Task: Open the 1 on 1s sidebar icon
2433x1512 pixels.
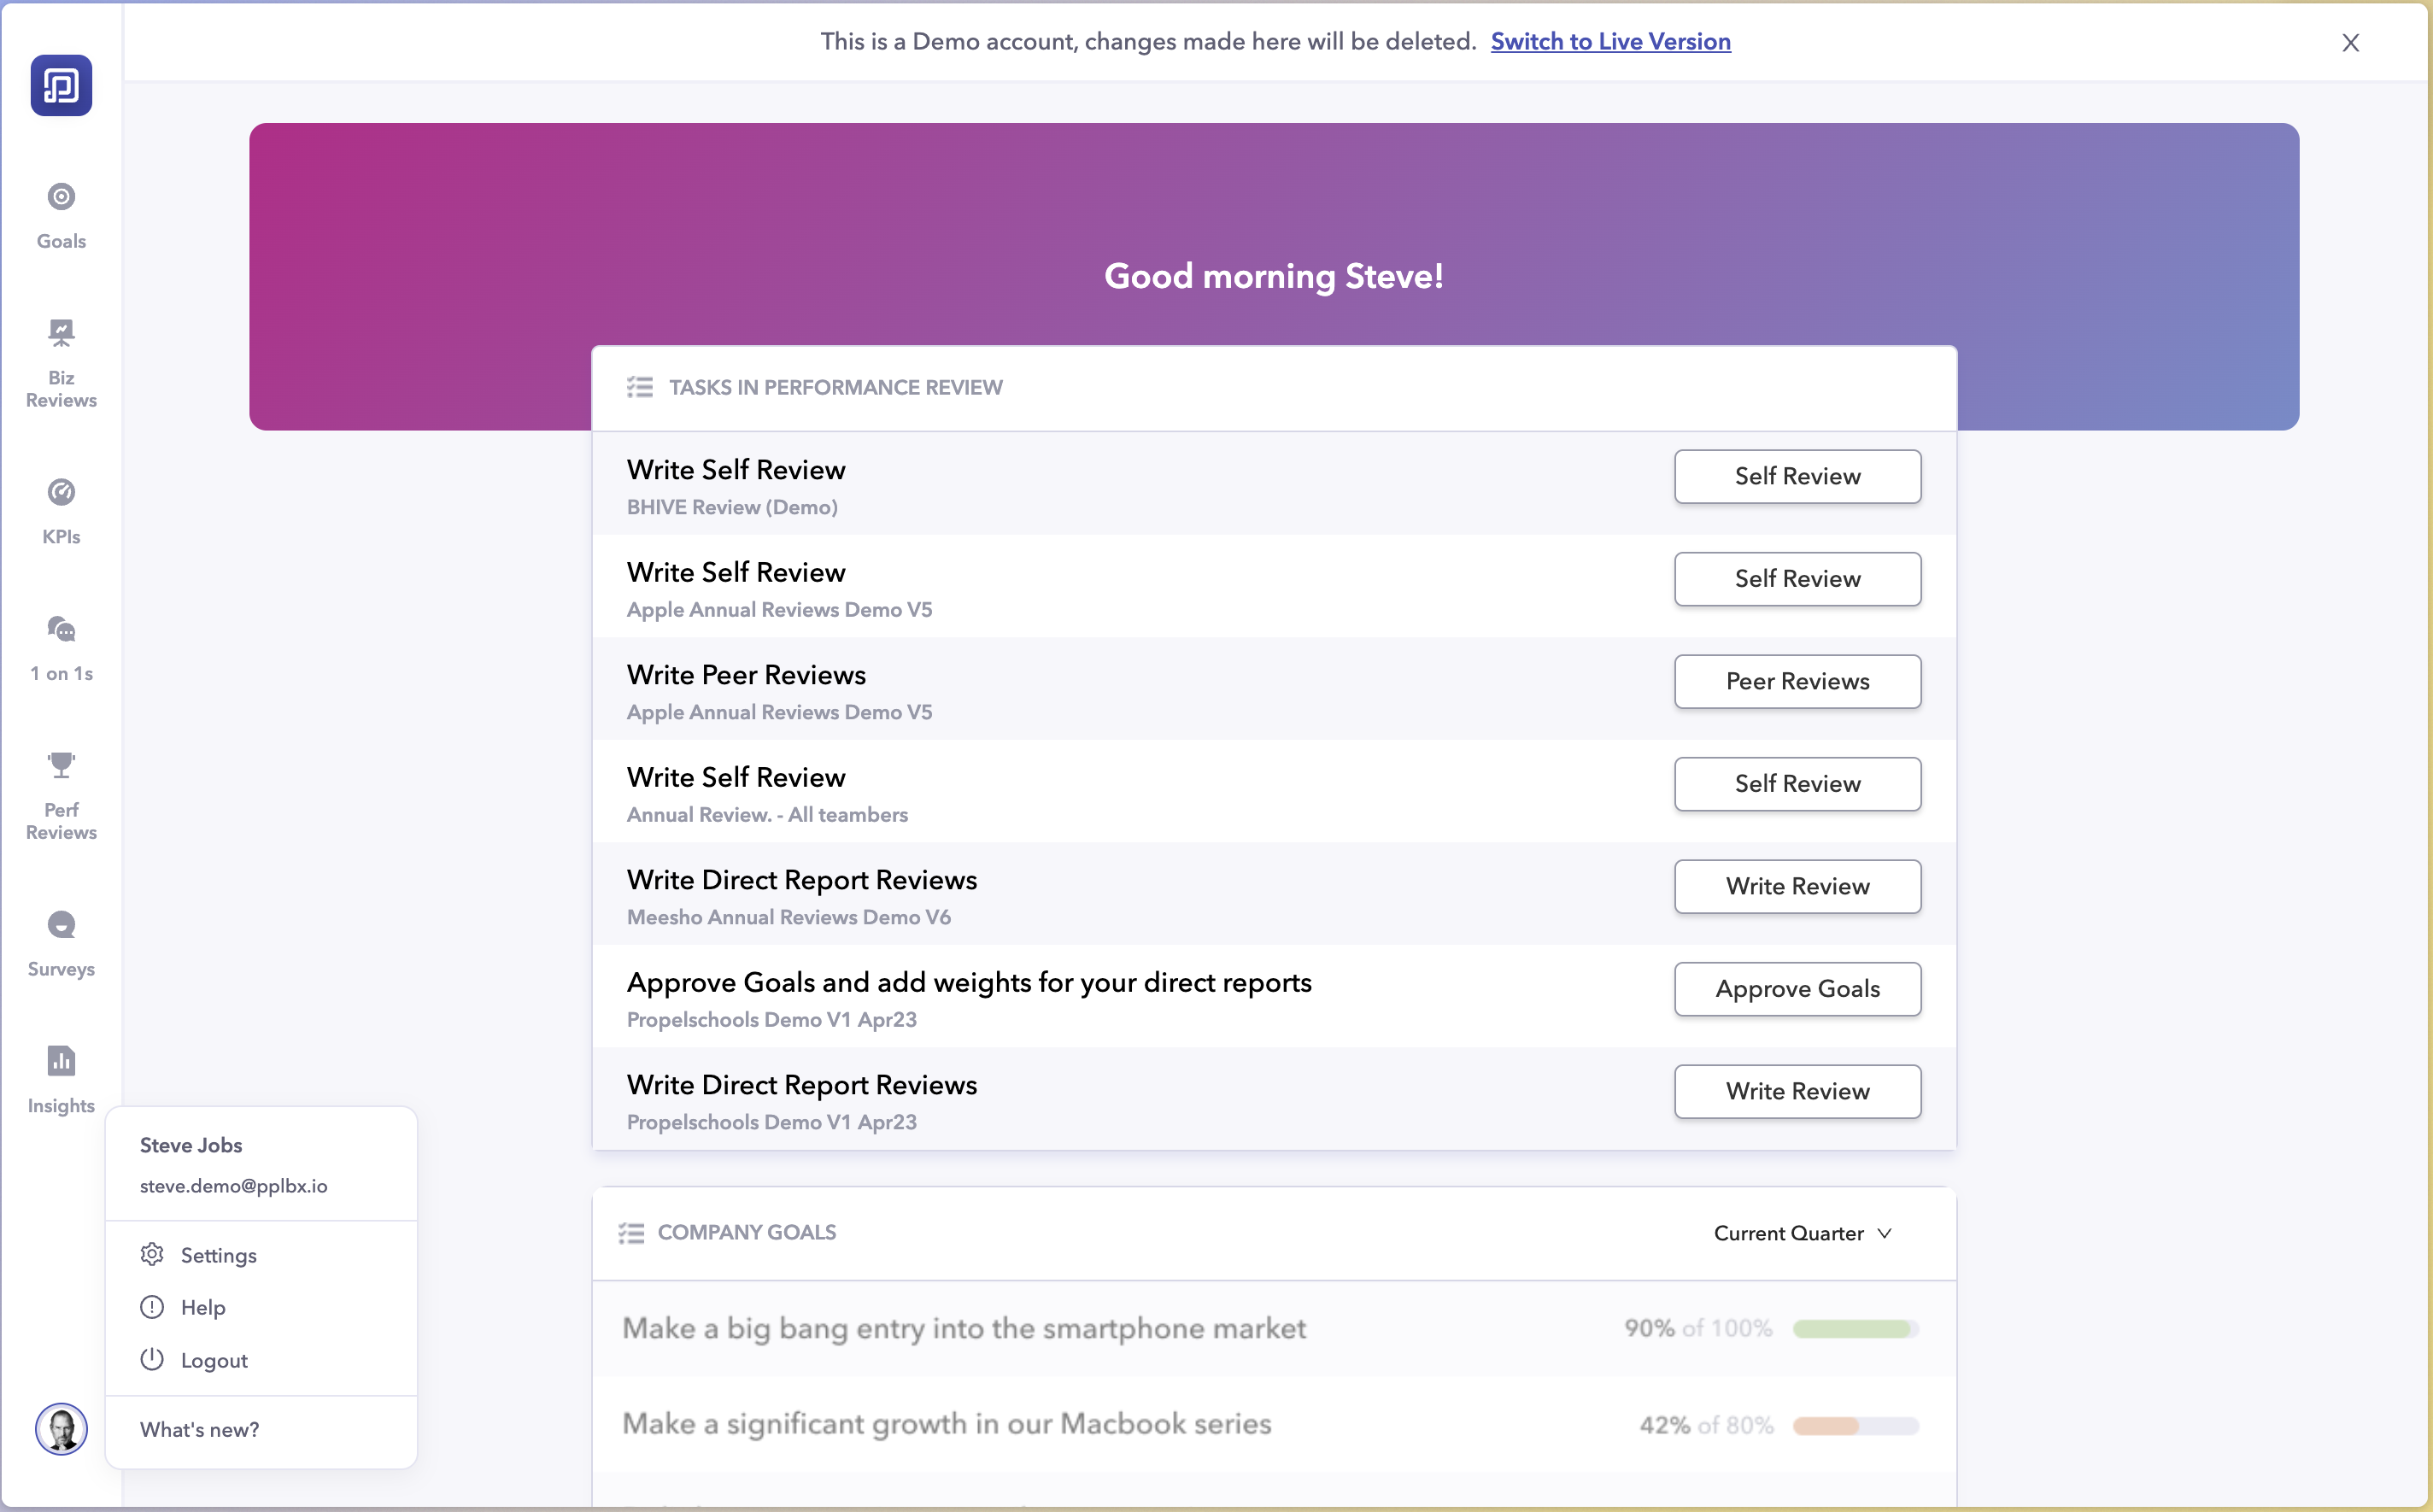Action: 61,629
